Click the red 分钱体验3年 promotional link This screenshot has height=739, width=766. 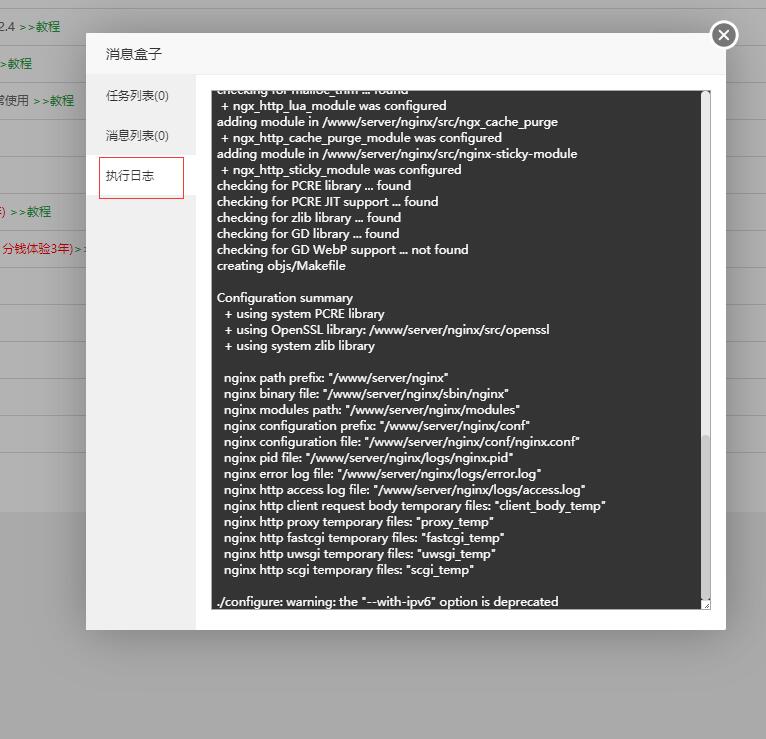coord(37,249)
